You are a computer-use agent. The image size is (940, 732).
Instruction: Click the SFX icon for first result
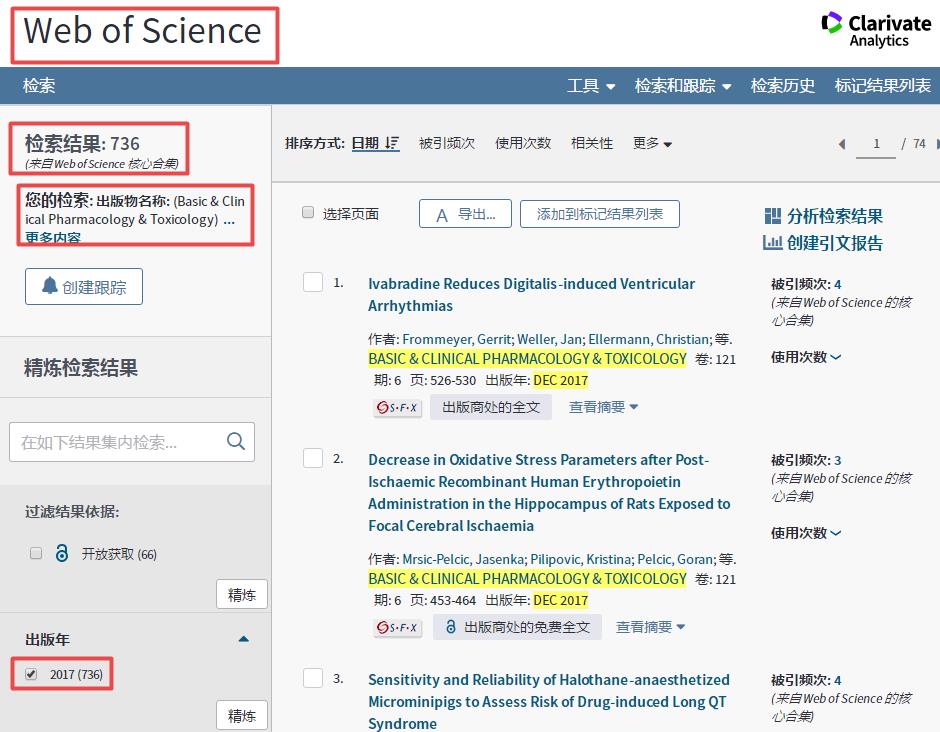point(397,408)
